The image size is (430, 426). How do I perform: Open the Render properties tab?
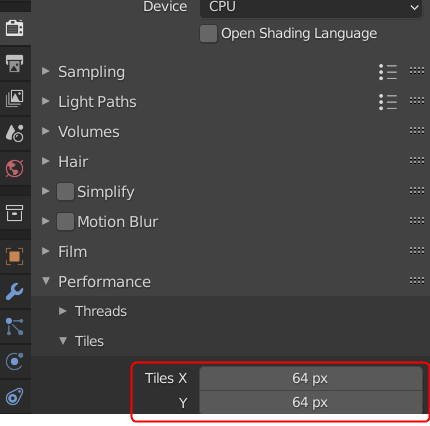(15, 28)
